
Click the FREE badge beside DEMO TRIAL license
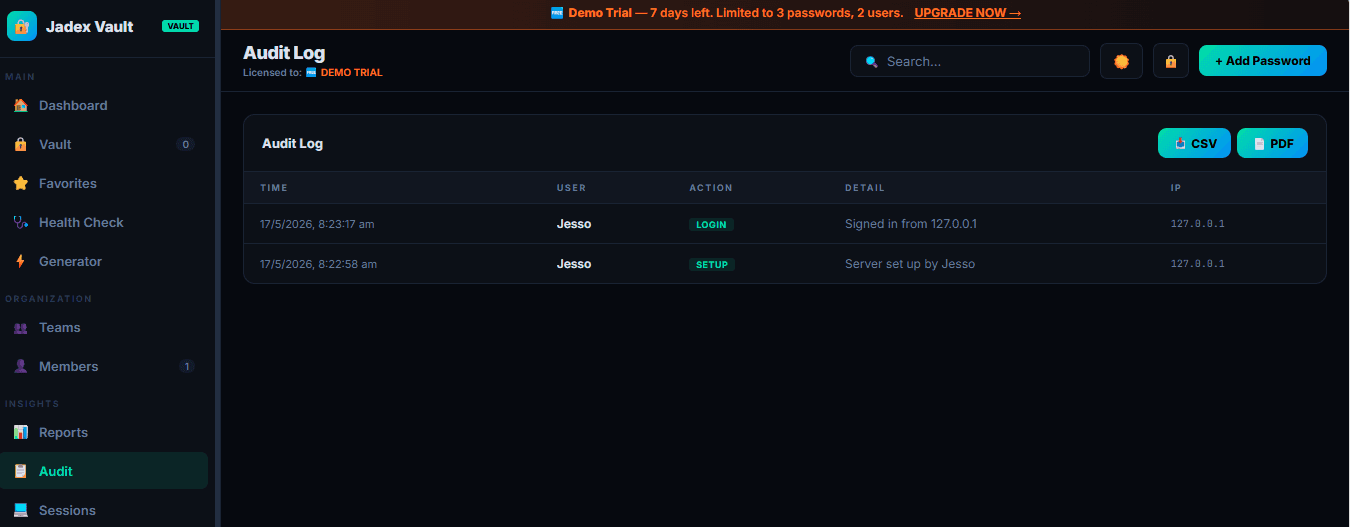click(311, 72)
